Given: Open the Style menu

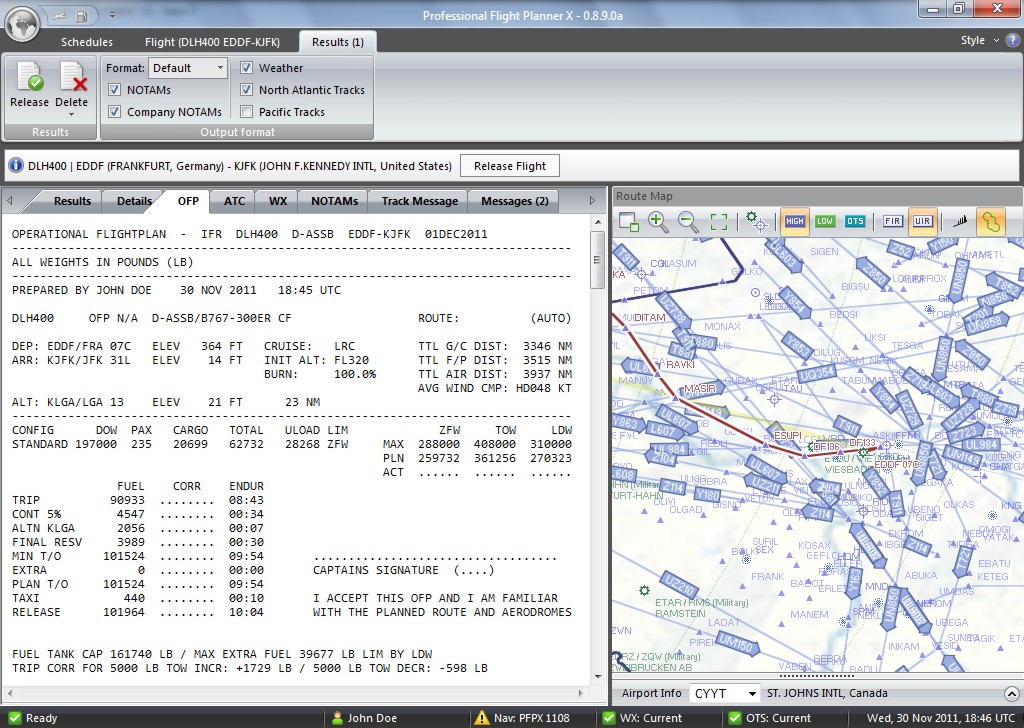Looking at the screenshot, I should (980, 40).
